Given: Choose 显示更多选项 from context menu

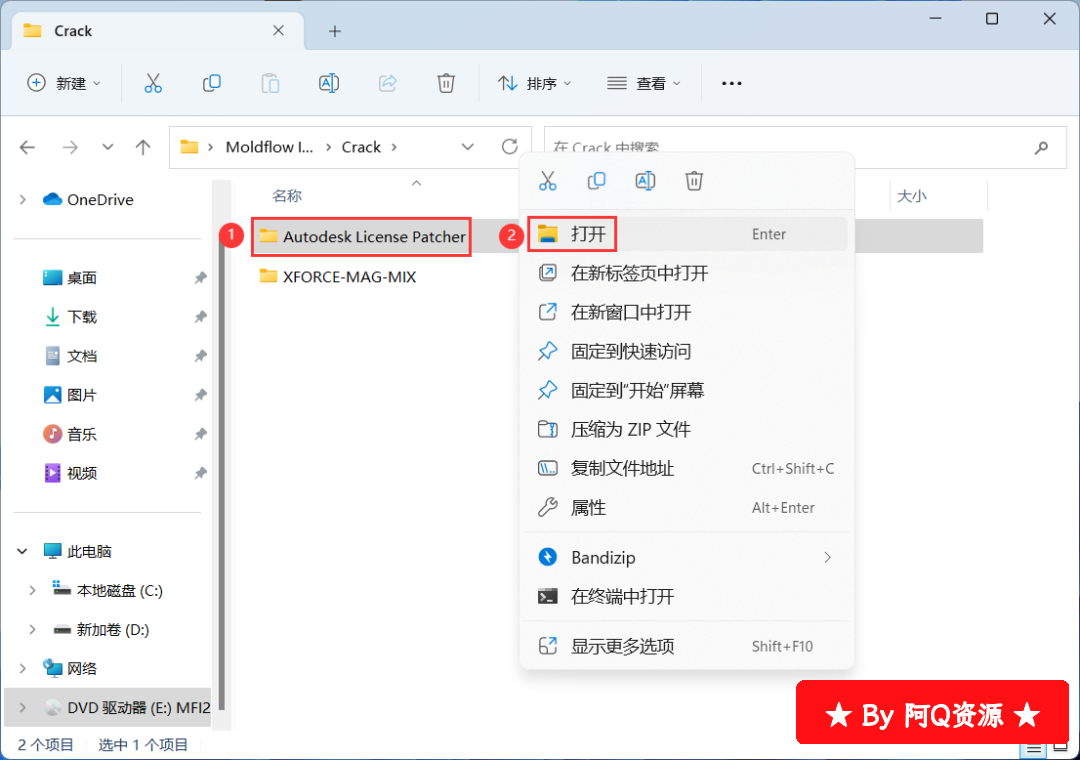Looking at the screenshot, I should pyautogui.click(x=686, y=646).
